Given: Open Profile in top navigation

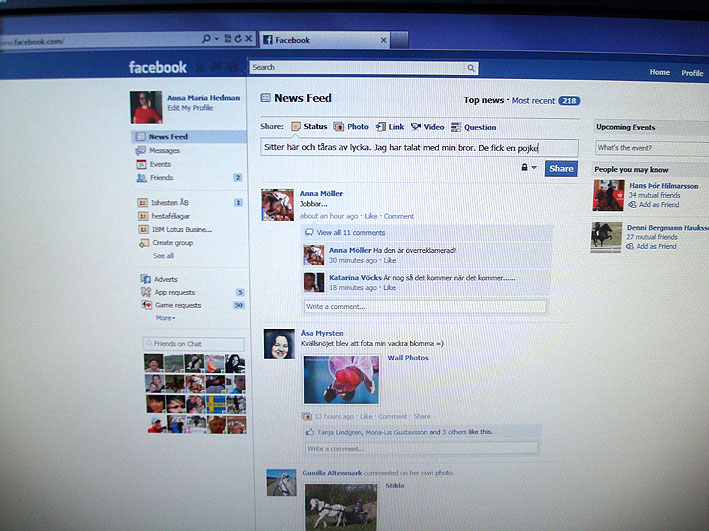Looking at the screenshot, I should 692,73.
